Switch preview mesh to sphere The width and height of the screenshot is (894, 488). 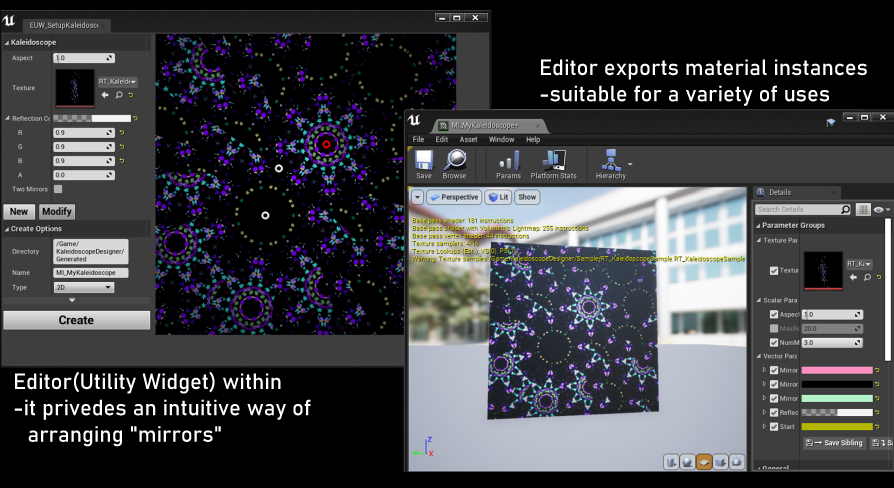pyautogui.click(x=688, y=461)
